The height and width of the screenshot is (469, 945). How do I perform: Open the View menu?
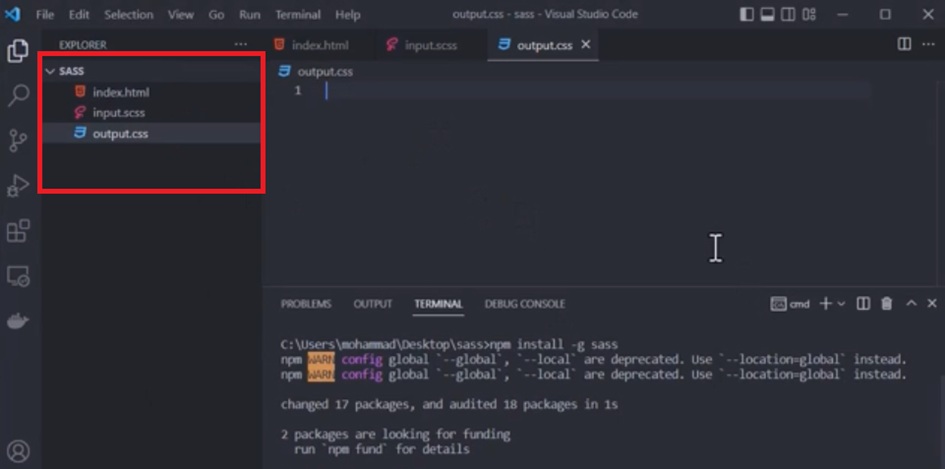coord(181,14)
